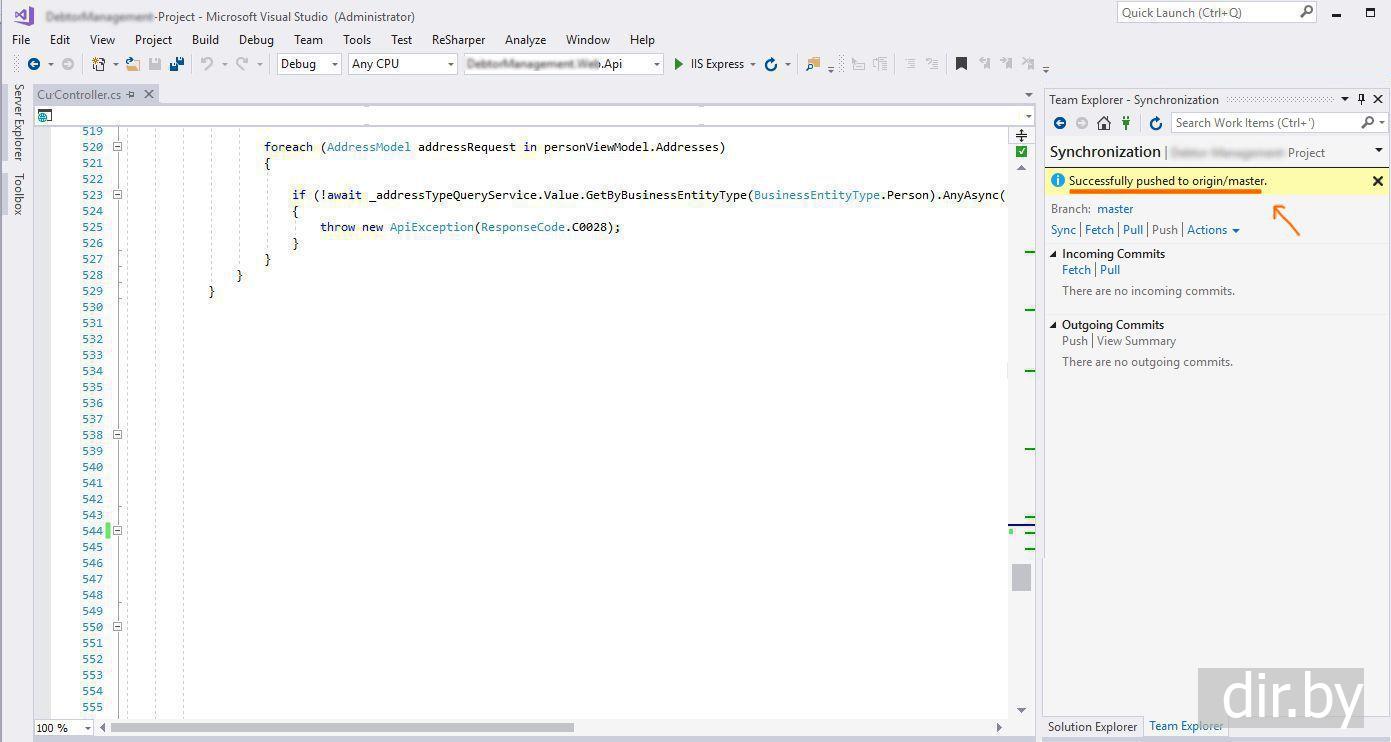The height and width of the screenshot is (742, 1391).
Task: Refresh the Team Explorer panel
Action: click(1156, 123)
